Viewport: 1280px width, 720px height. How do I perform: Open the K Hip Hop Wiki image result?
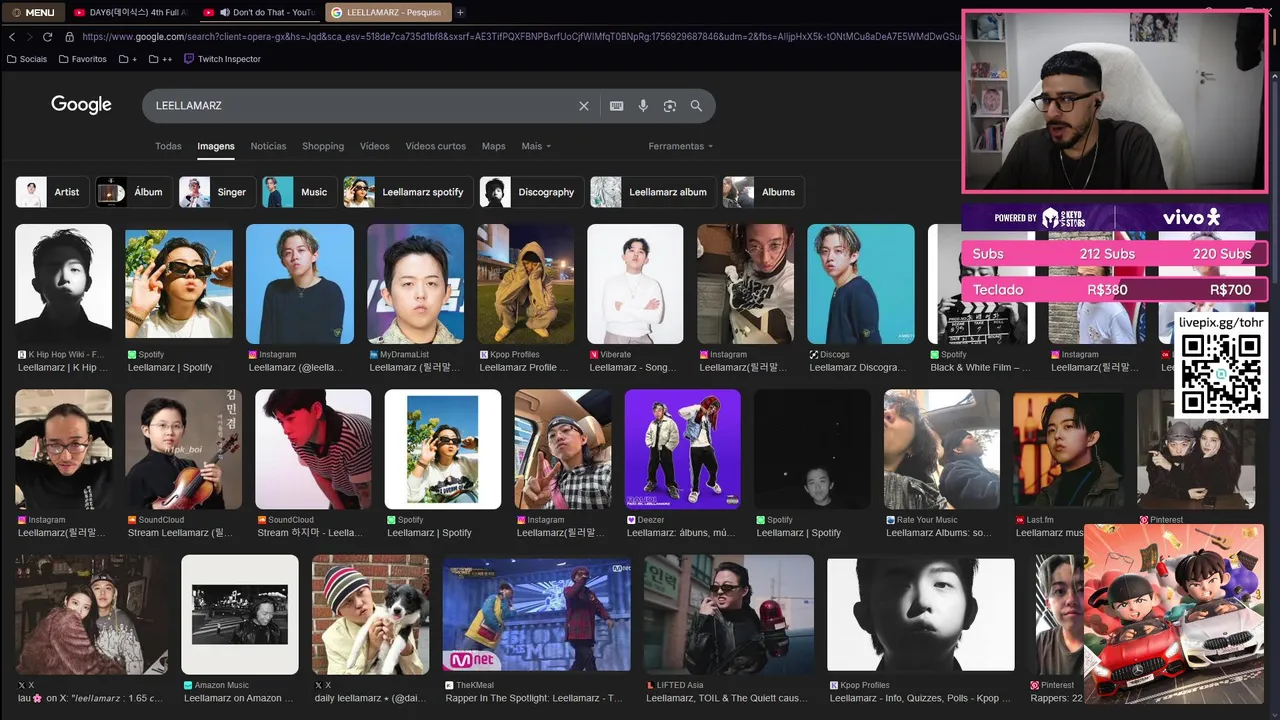coord(64,284)
